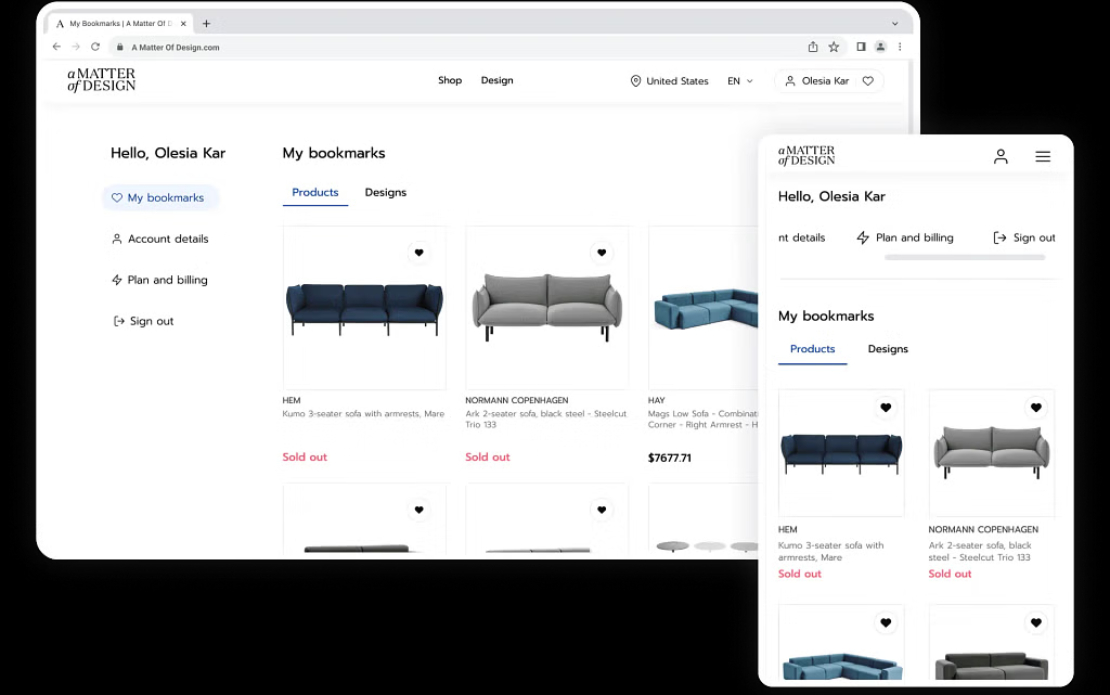
Task: Select Products tab on desktop
Action: tap(315, 193)
